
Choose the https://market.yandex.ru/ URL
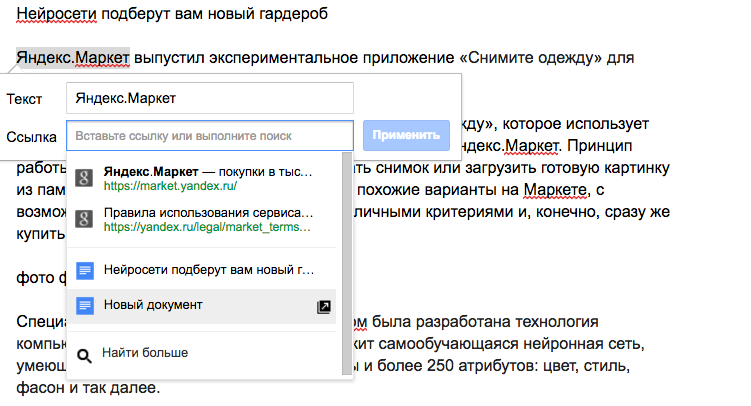pyautogui.click(x=170, y=186)
